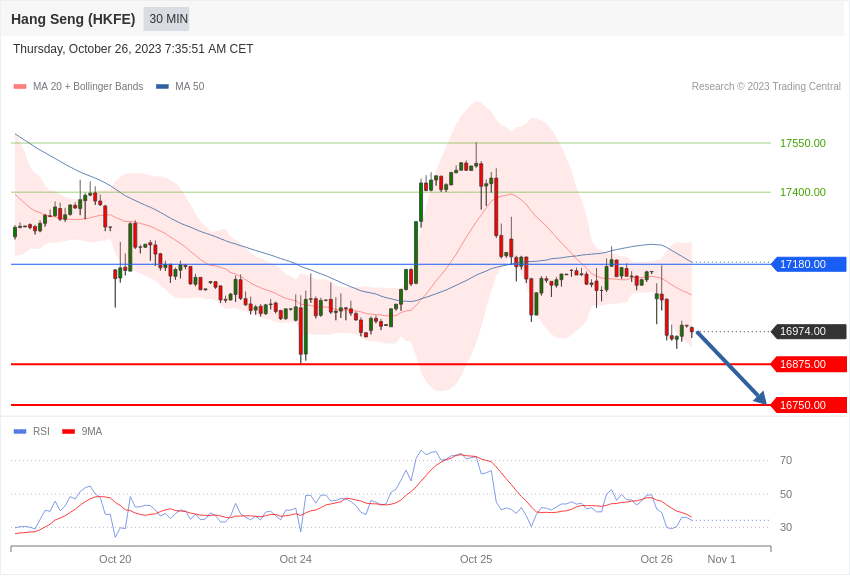Click the 17400.00 resistance label
Viewport: 850px width, 576px height.
[802, 192]
